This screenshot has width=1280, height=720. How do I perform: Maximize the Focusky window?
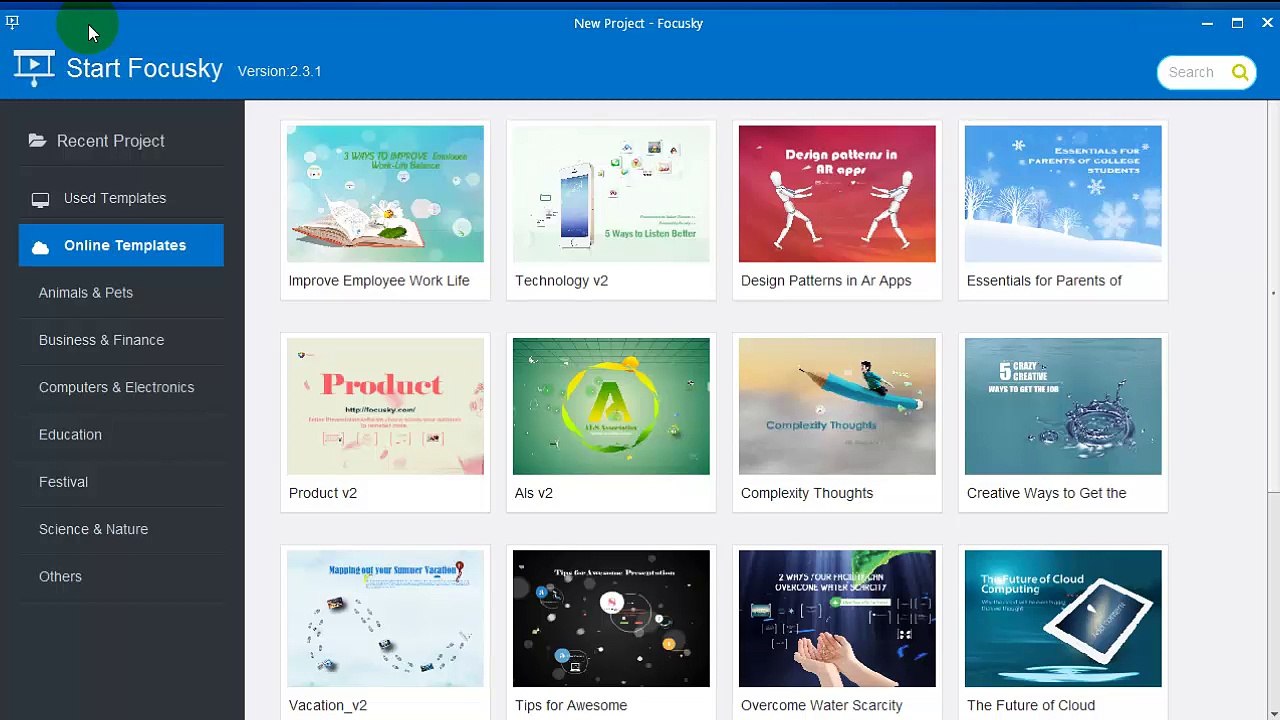[1237, 22]
